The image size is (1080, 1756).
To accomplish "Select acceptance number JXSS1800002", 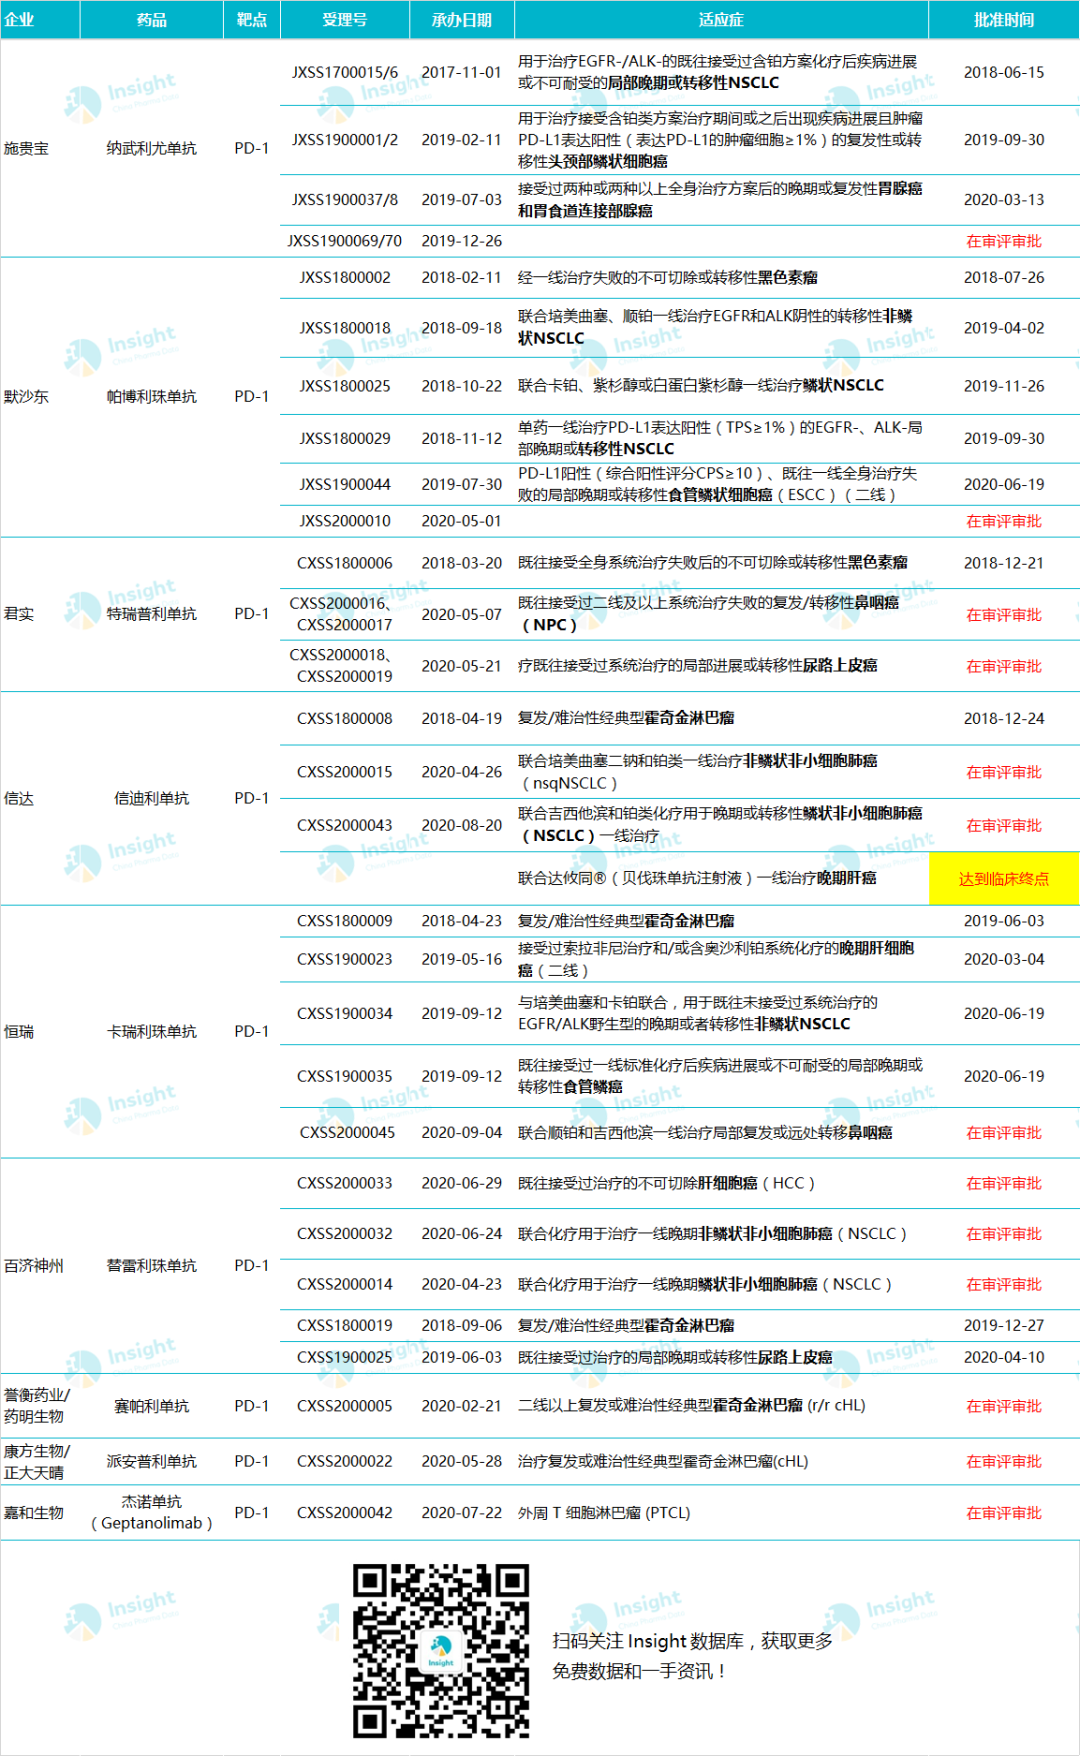I will tap(345, 277).
